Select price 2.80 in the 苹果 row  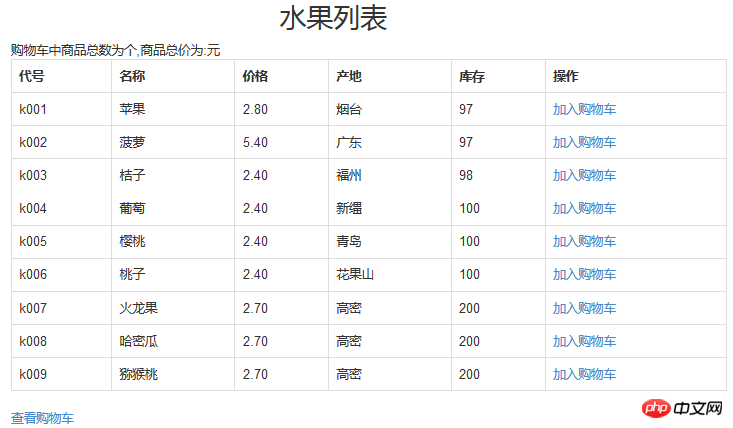[x=255, y=109]
